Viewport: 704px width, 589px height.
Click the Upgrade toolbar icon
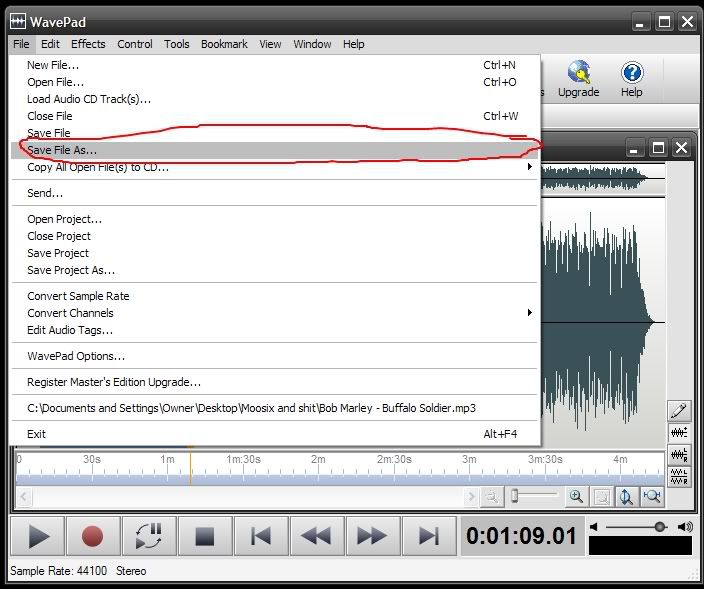click(579, 79)
